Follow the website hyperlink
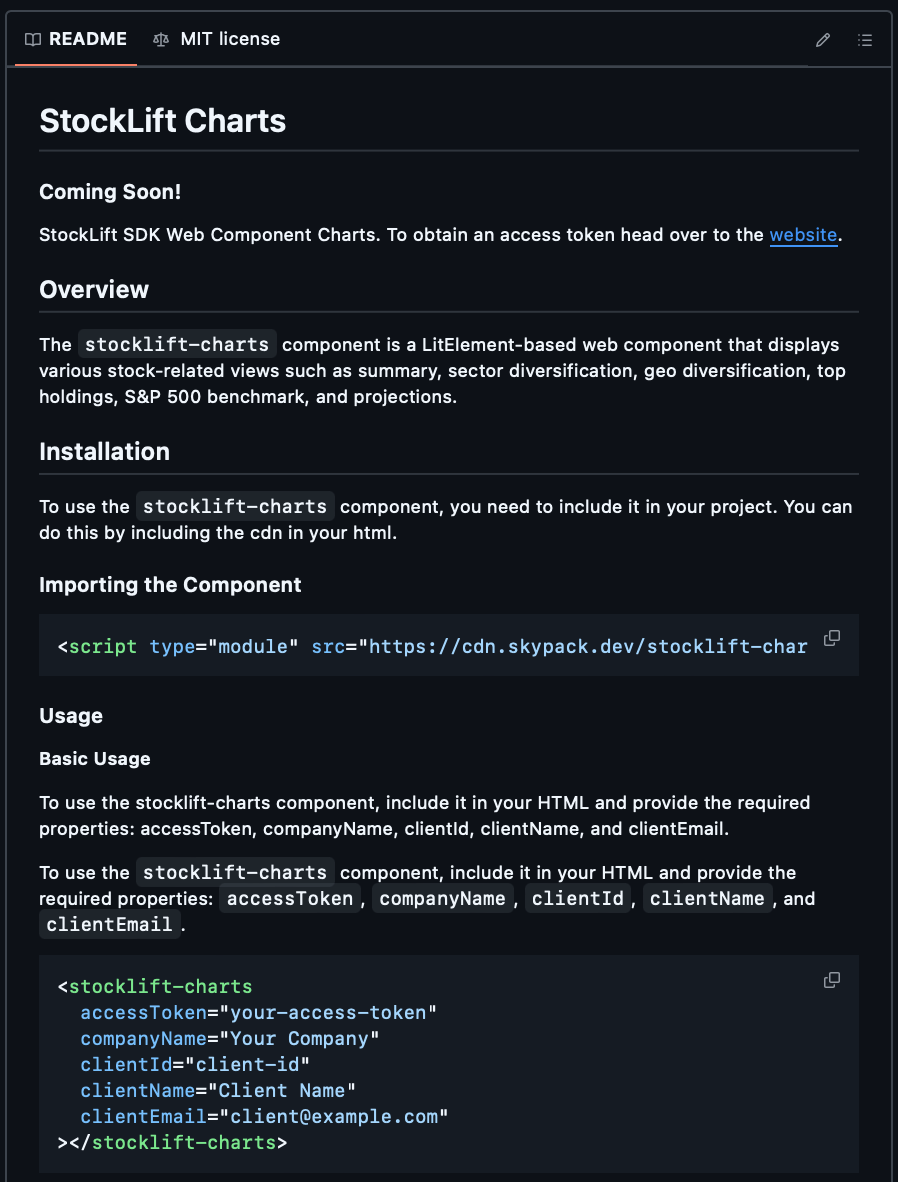The width and height of the screenshot is (898, 1182). [803, 235]
